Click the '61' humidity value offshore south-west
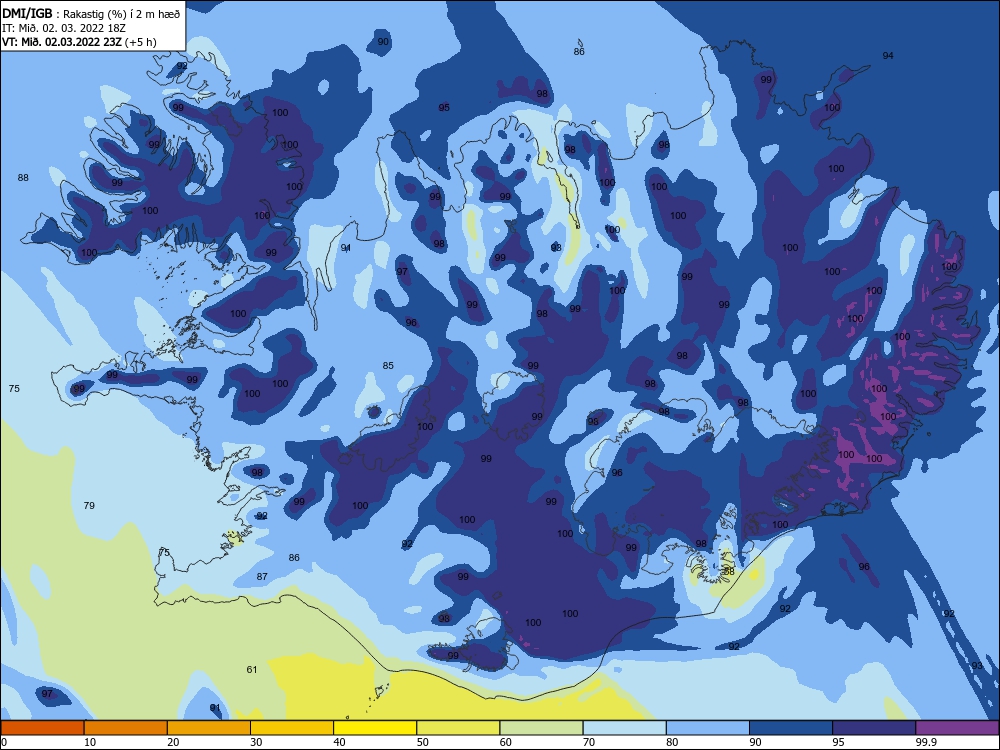 tap(252, 669)
